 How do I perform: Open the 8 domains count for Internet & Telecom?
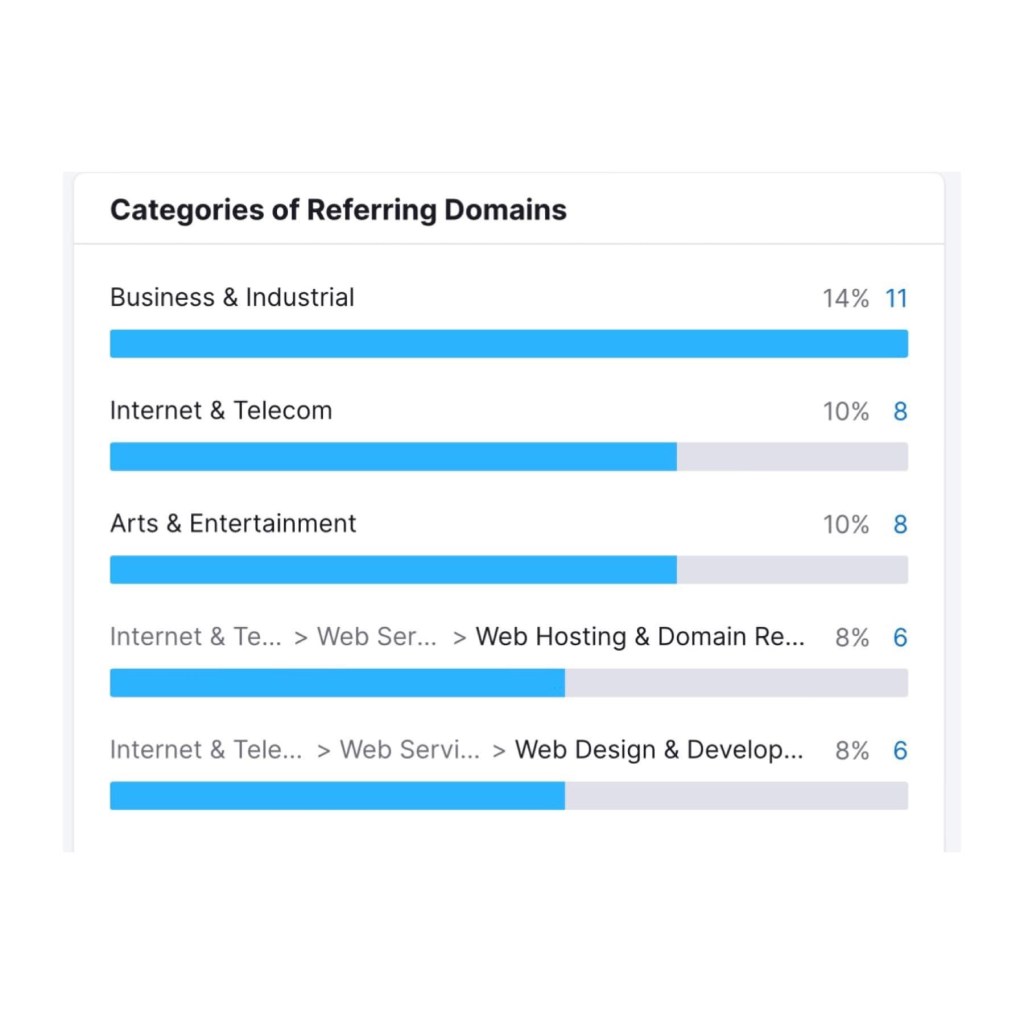point(900,412)
